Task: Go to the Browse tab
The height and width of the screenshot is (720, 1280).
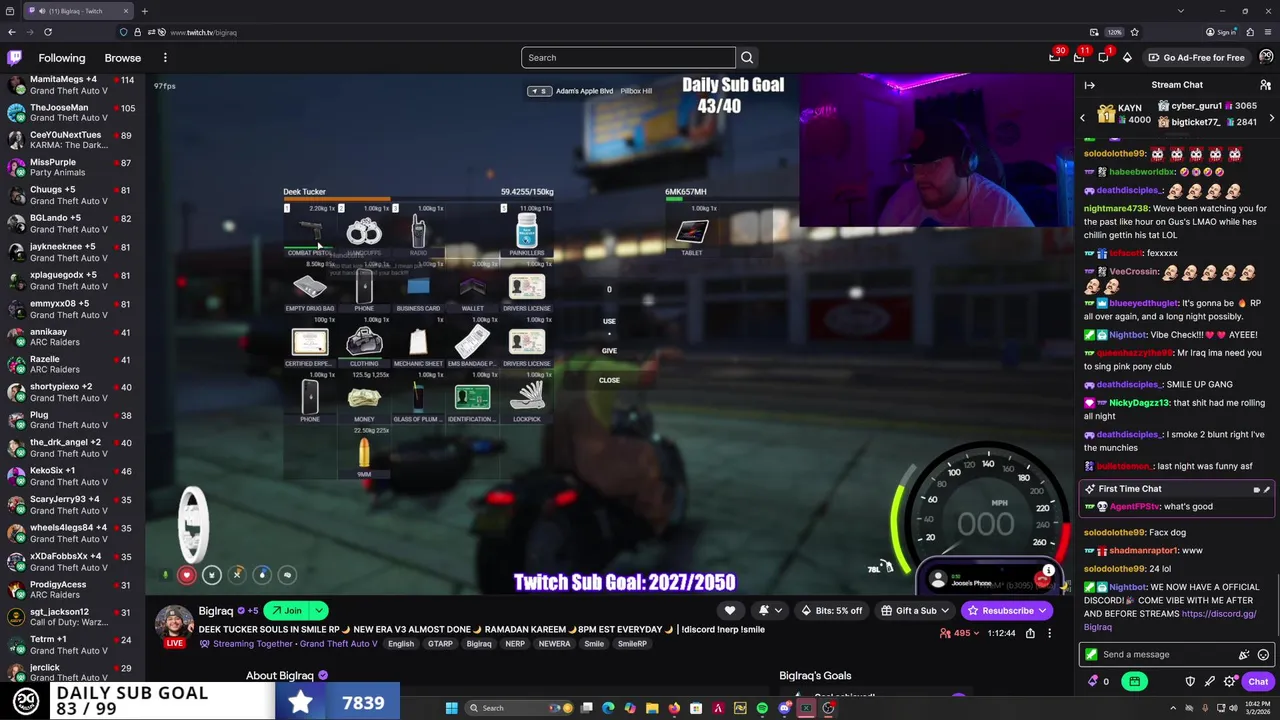Action: (123, 58)
